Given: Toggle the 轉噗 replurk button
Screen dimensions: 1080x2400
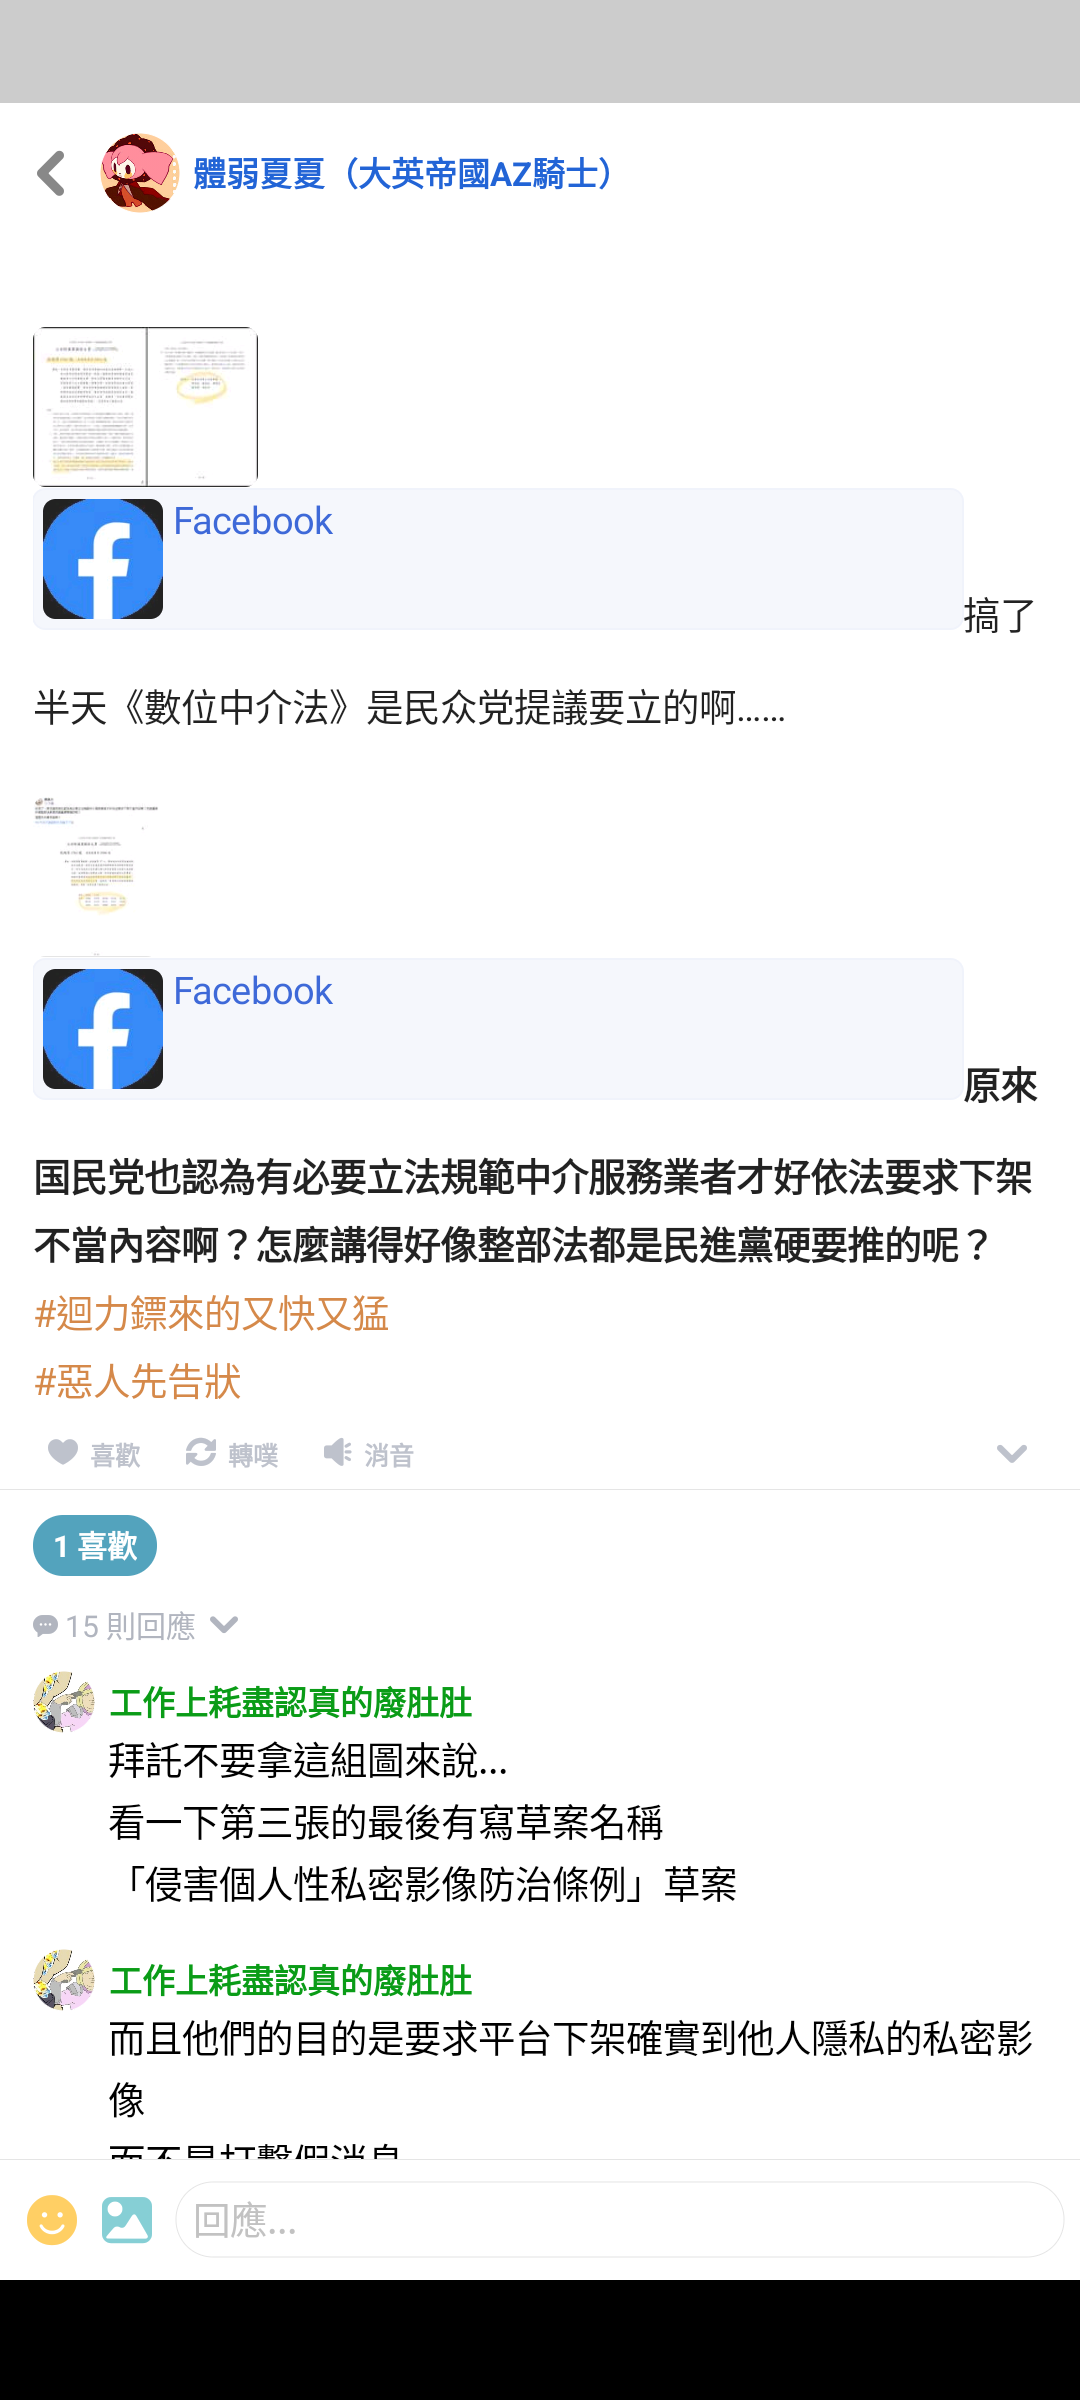Looking at the screenshot, I should pos(232,1454).
